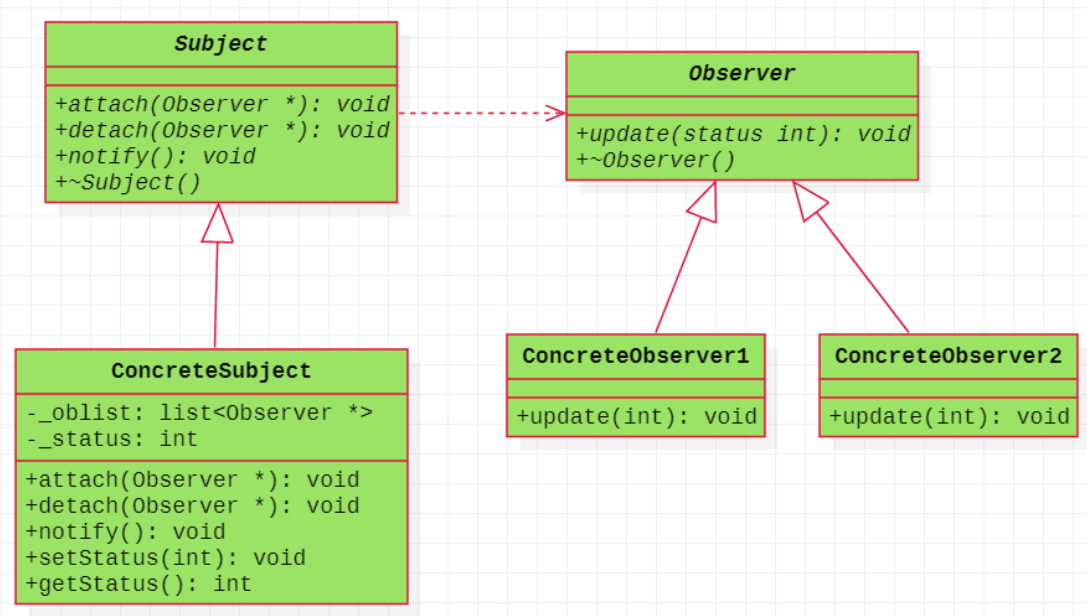The width and height of the screenshot is (1087, 616).
Task: Click the empty attributes compartment of Subject
Action: tap(221, 76)
